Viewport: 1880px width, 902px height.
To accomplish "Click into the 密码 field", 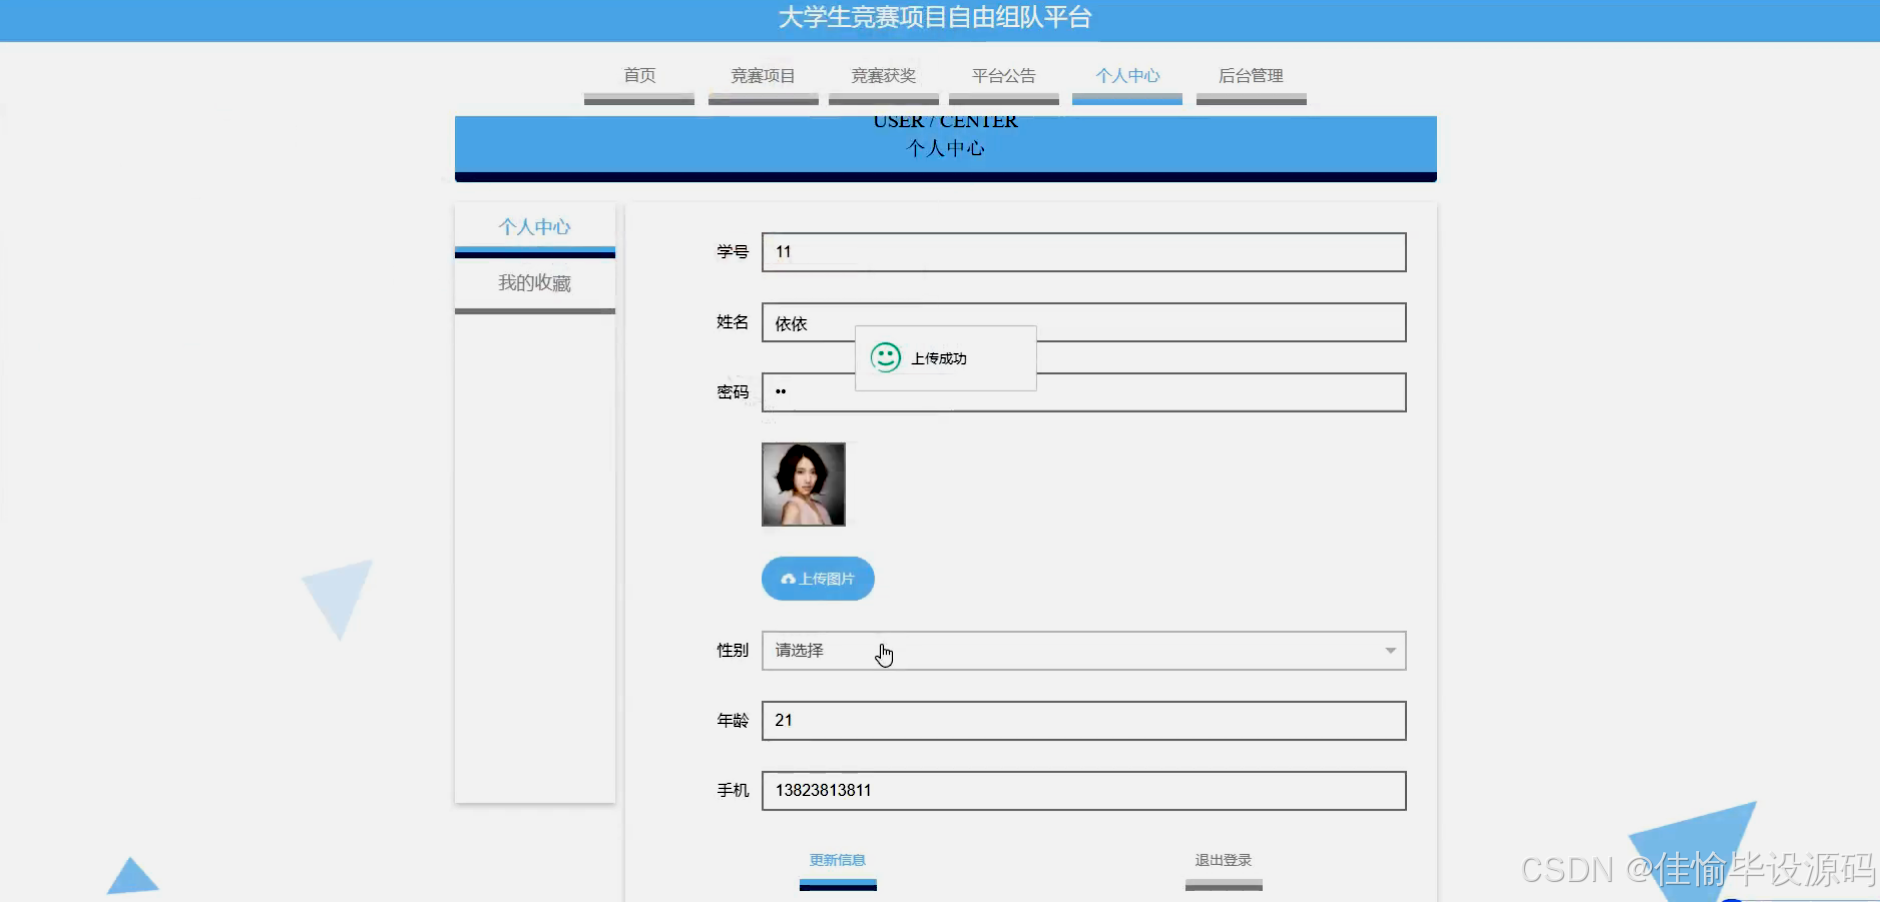I will click(1084, 392).
